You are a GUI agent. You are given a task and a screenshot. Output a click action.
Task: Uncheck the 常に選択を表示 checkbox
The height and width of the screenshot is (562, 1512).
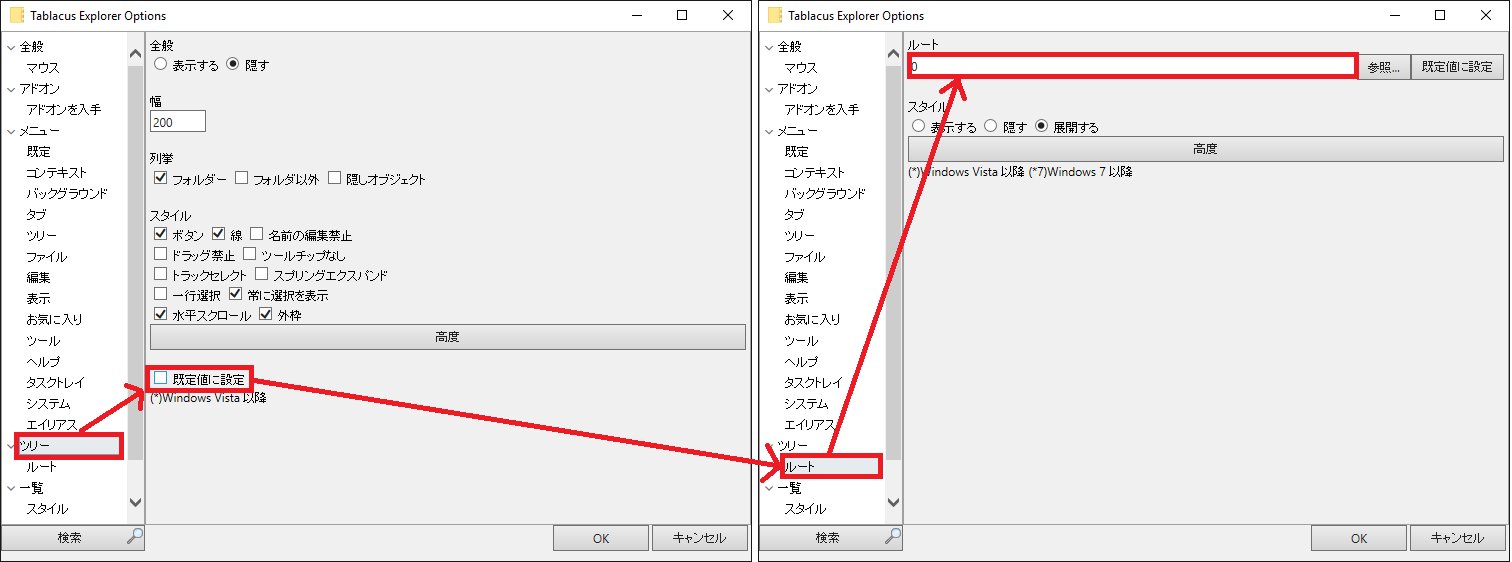coord(236,295)
